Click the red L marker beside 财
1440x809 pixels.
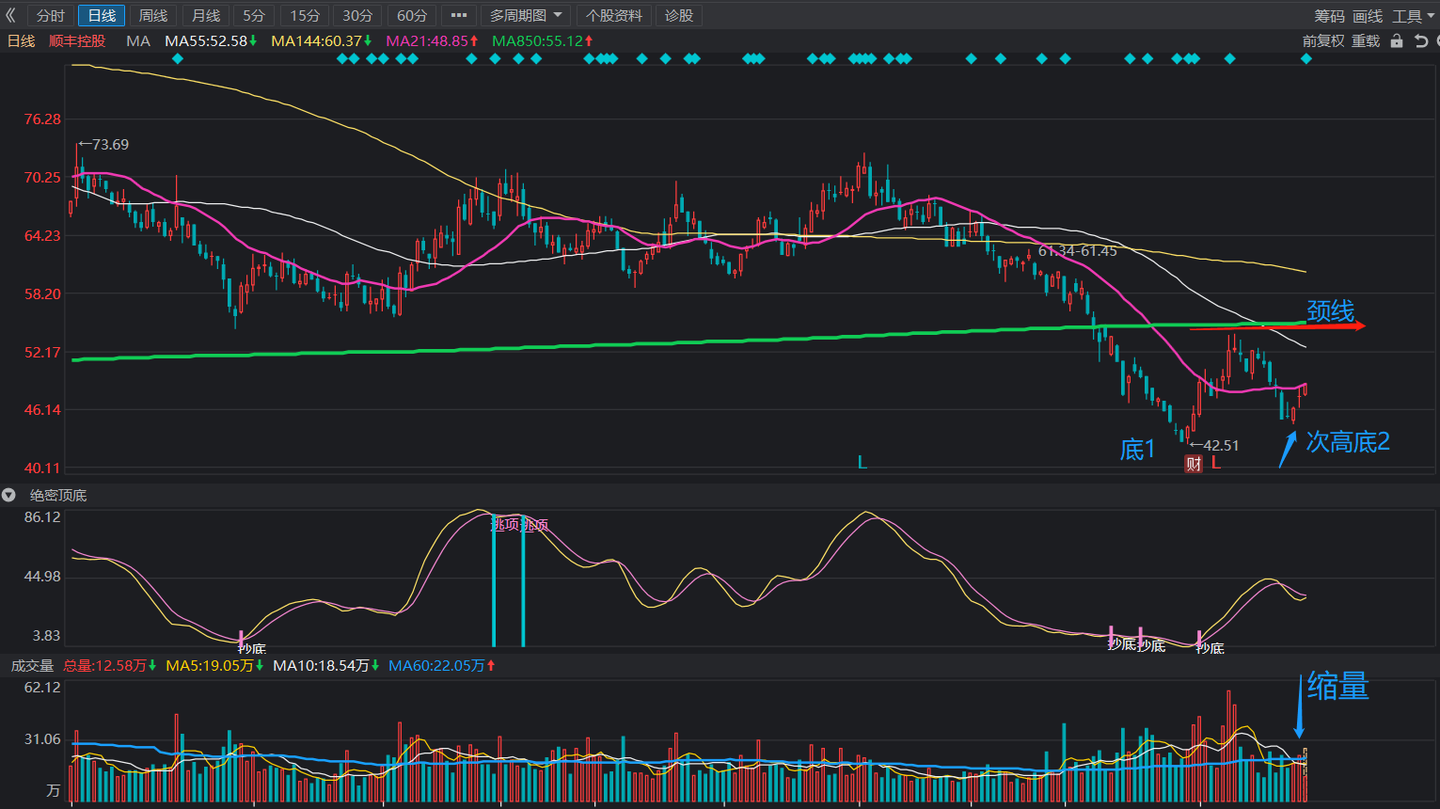click(x=1216, y=463)
